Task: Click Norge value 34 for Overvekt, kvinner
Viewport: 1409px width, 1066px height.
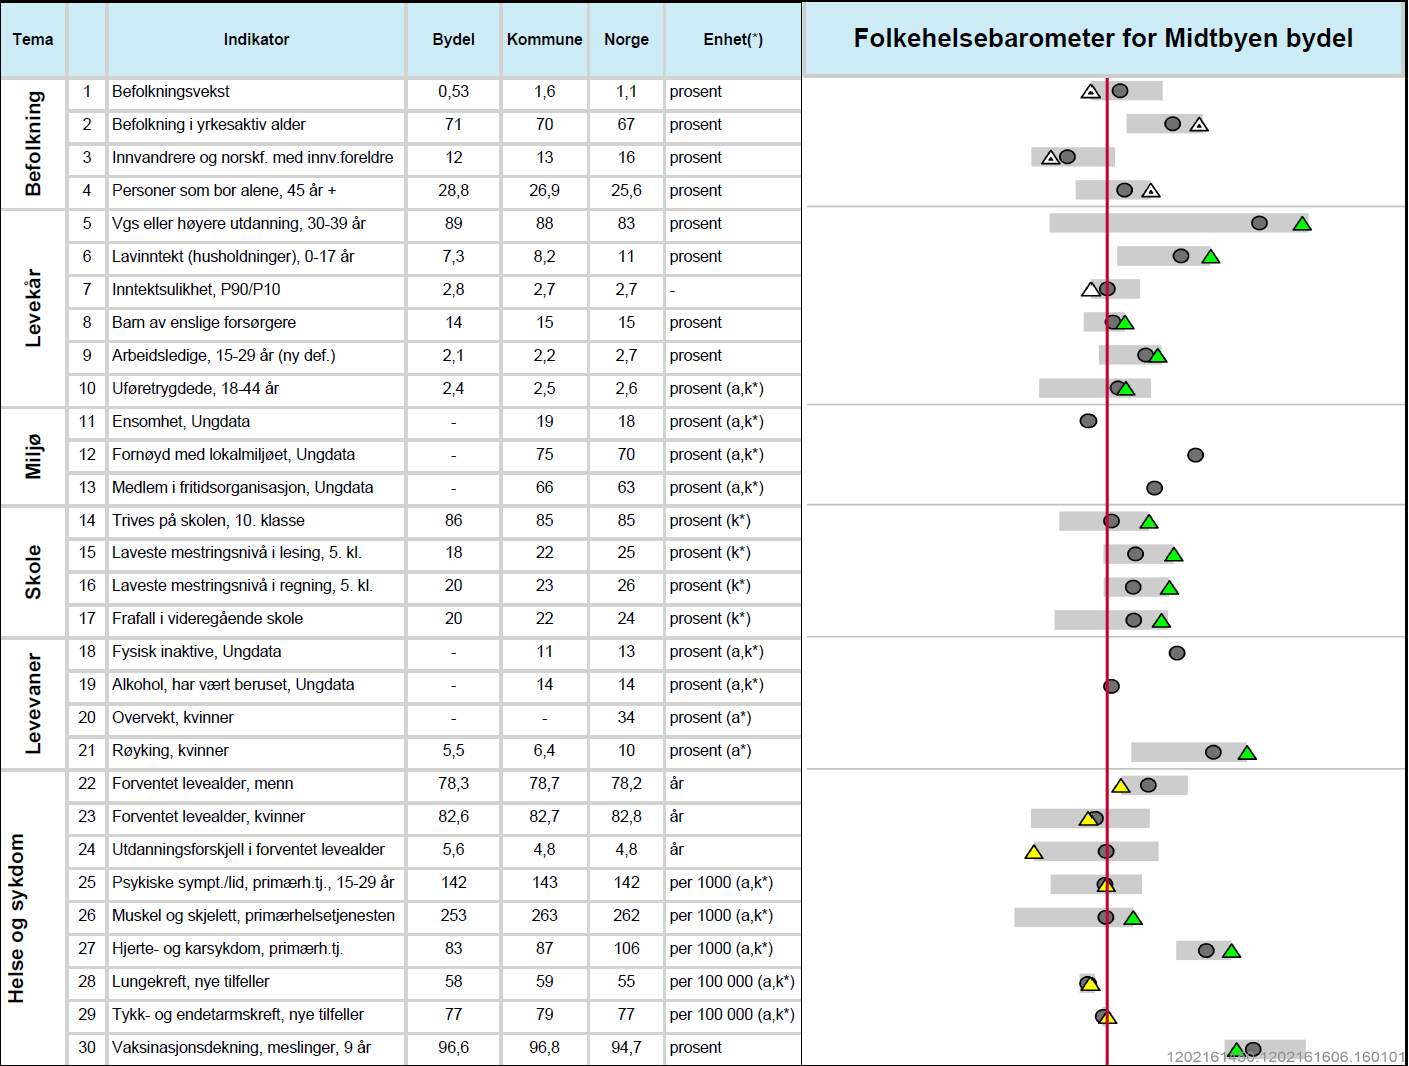Action: coord(626,718)
